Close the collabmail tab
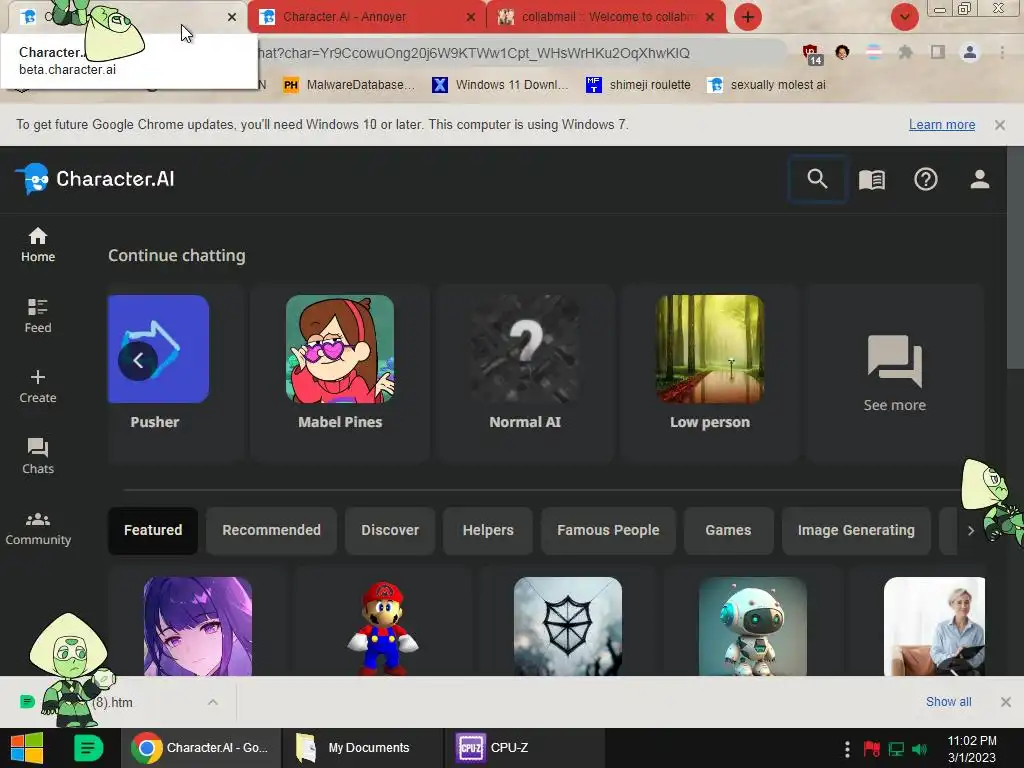The image size is (1024, 768). point(711,18)
